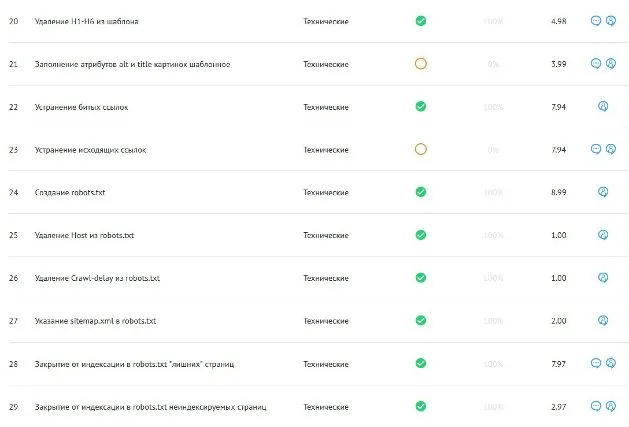Open assignee icon for task 29
Viewport: 629px width, 427px height.
coord(611,406)
